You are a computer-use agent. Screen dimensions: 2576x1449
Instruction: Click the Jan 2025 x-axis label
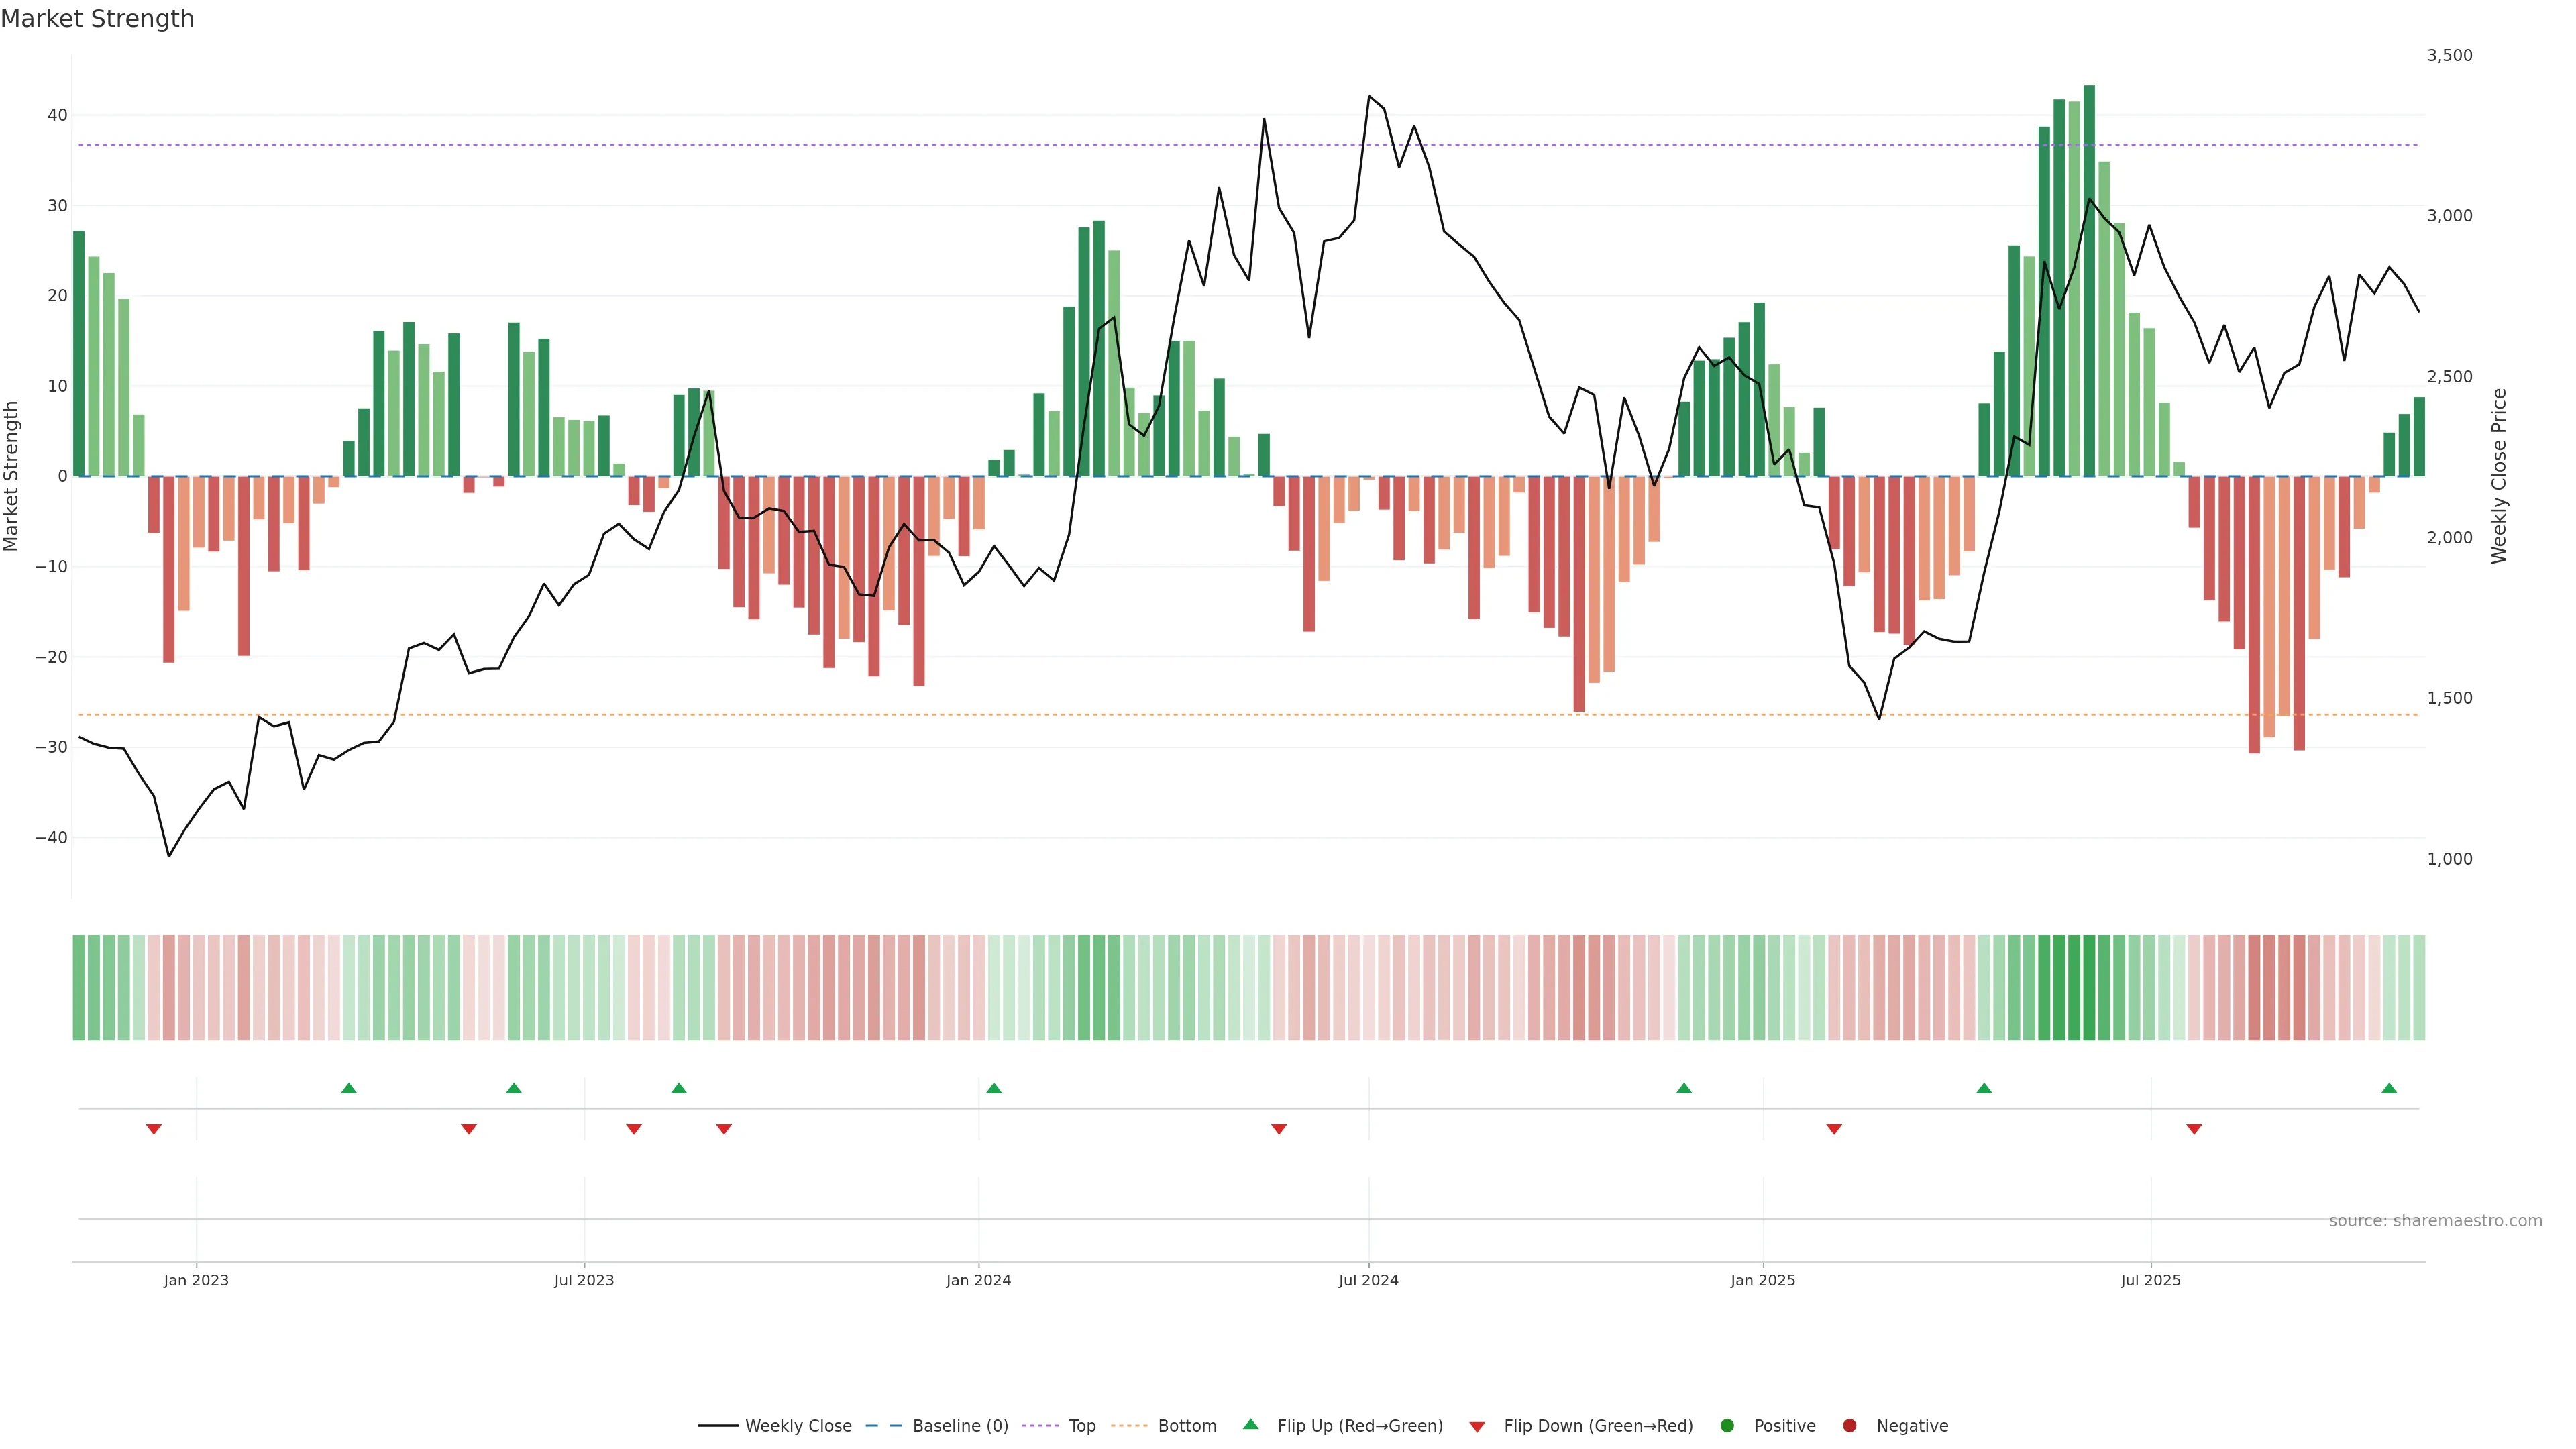1763,1280
